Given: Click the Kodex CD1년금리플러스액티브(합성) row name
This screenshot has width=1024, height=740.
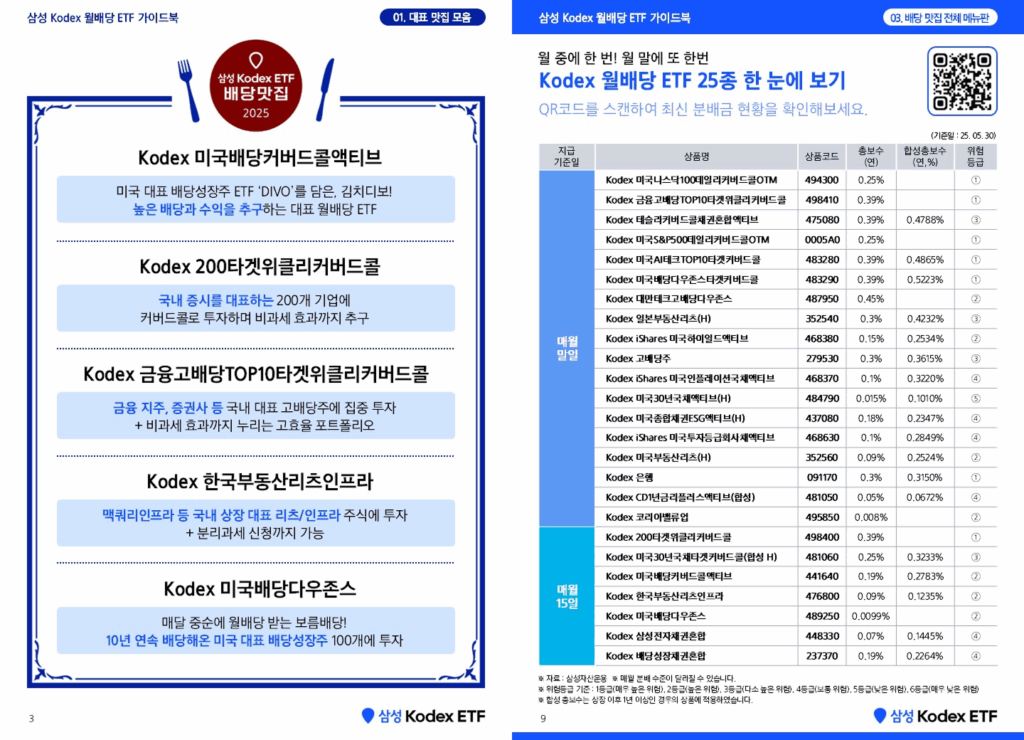Looking at the screenshot, I should (x=680, y=497).
